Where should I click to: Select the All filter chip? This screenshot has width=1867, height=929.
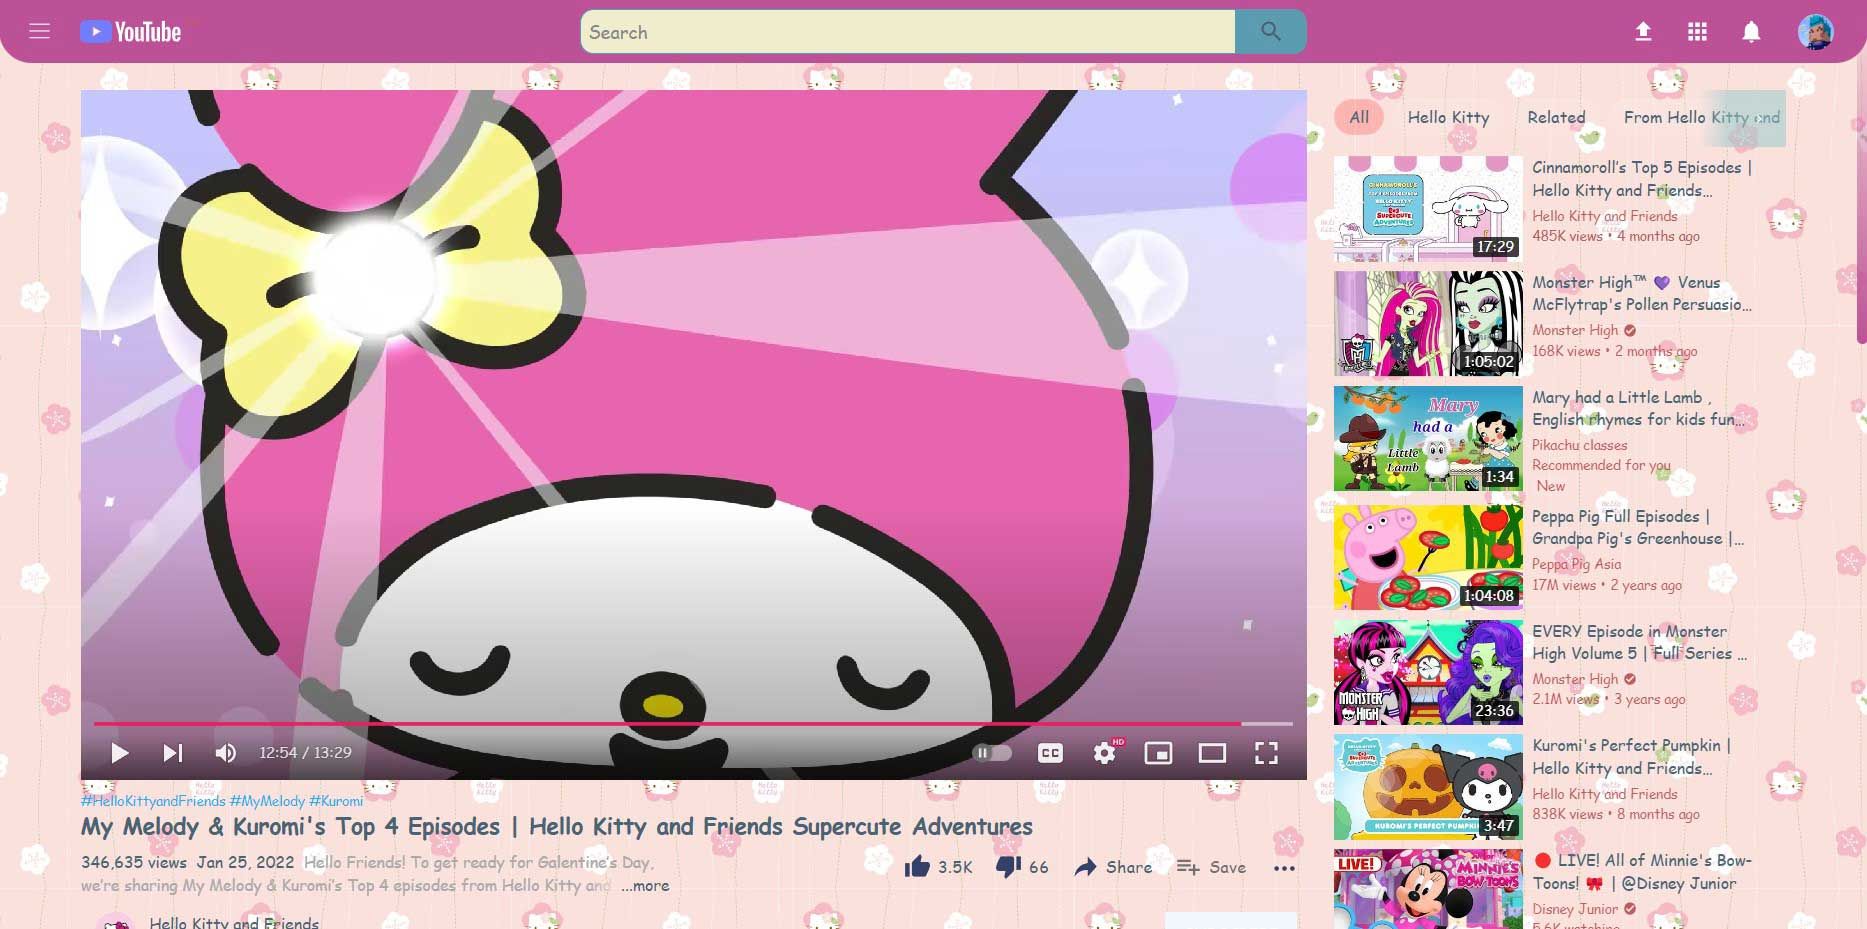[x=1359, y=117]
